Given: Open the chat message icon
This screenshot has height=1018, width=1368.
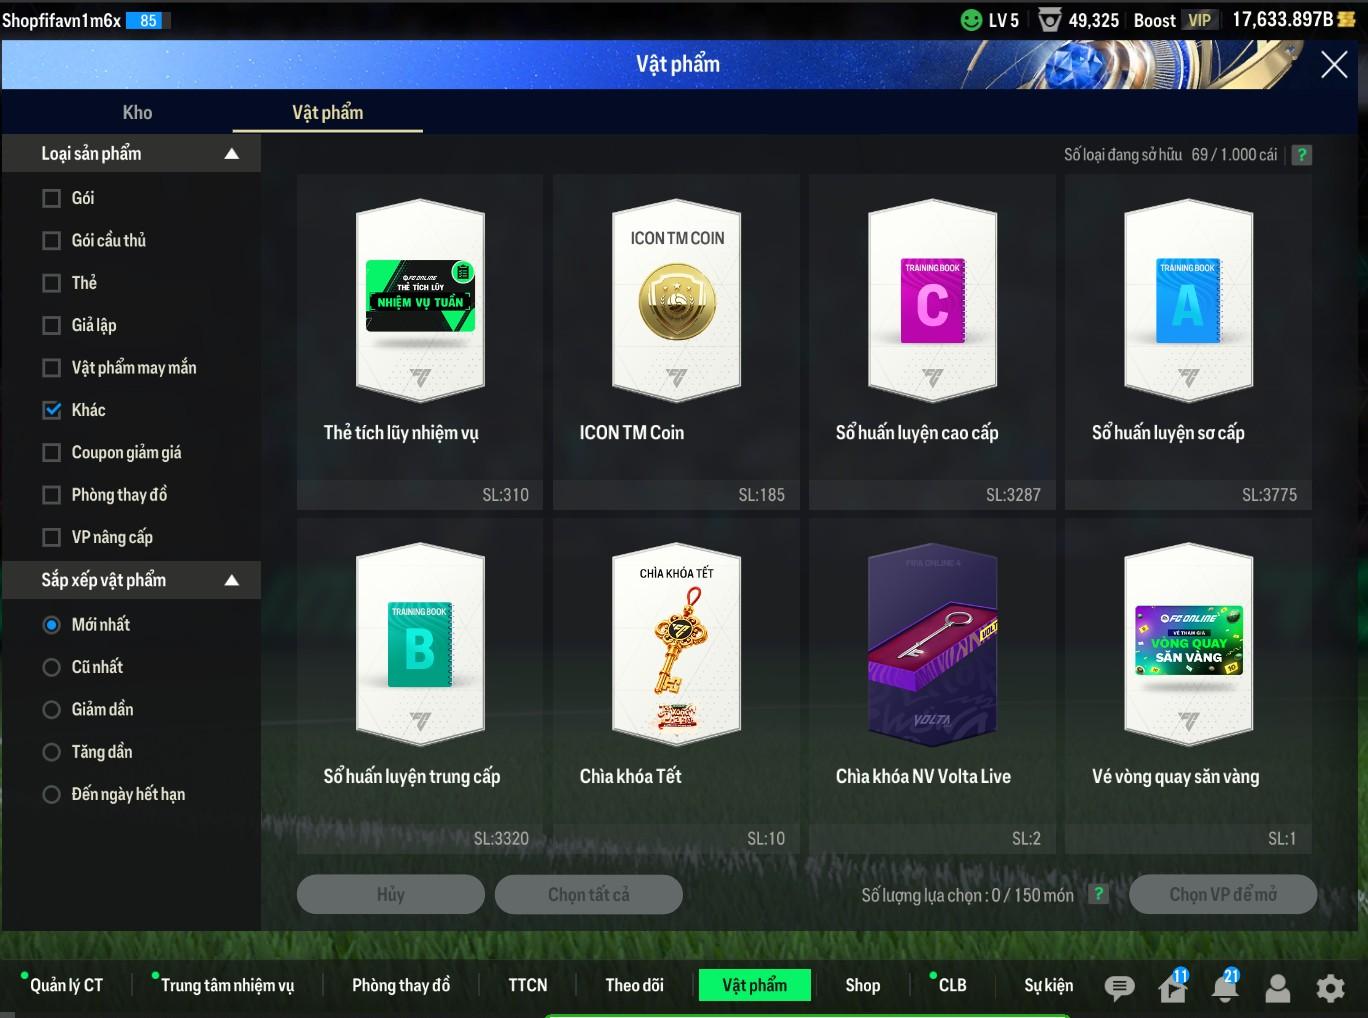Looking at the screenshot, I should [x=1119, y=988].
